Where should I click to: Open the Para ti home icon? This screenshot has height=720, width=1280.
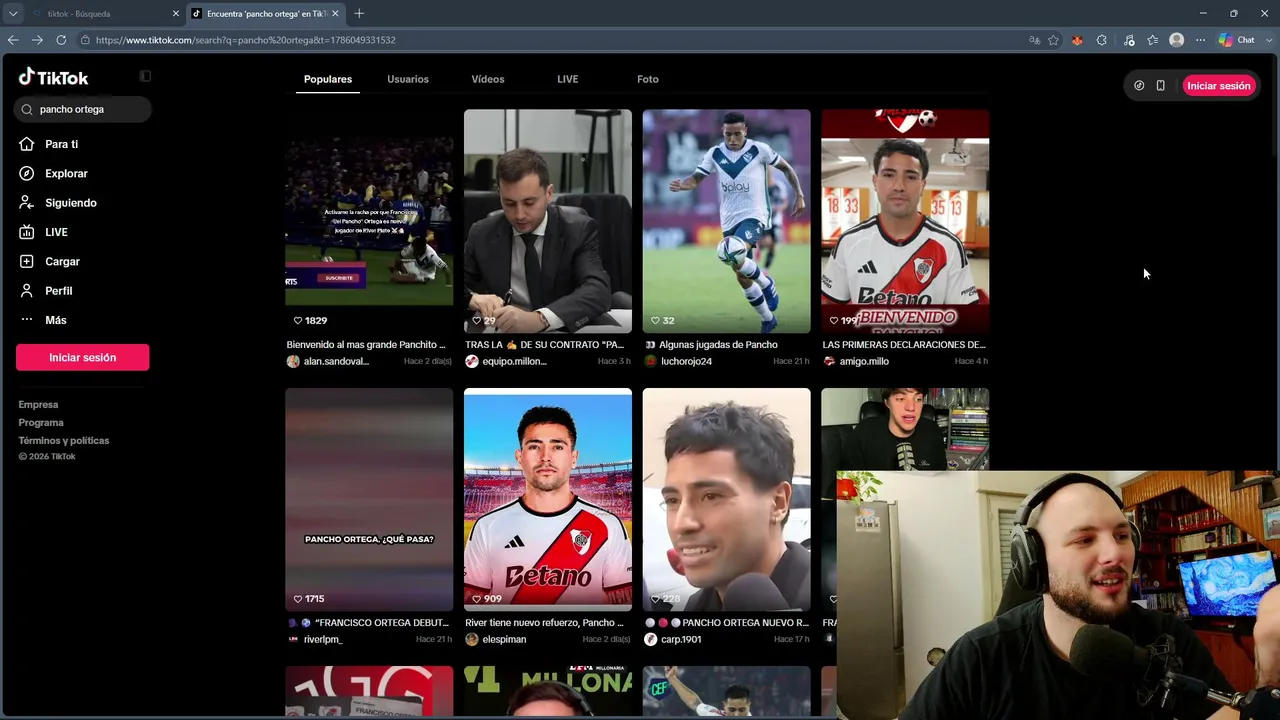coord(27,144)
